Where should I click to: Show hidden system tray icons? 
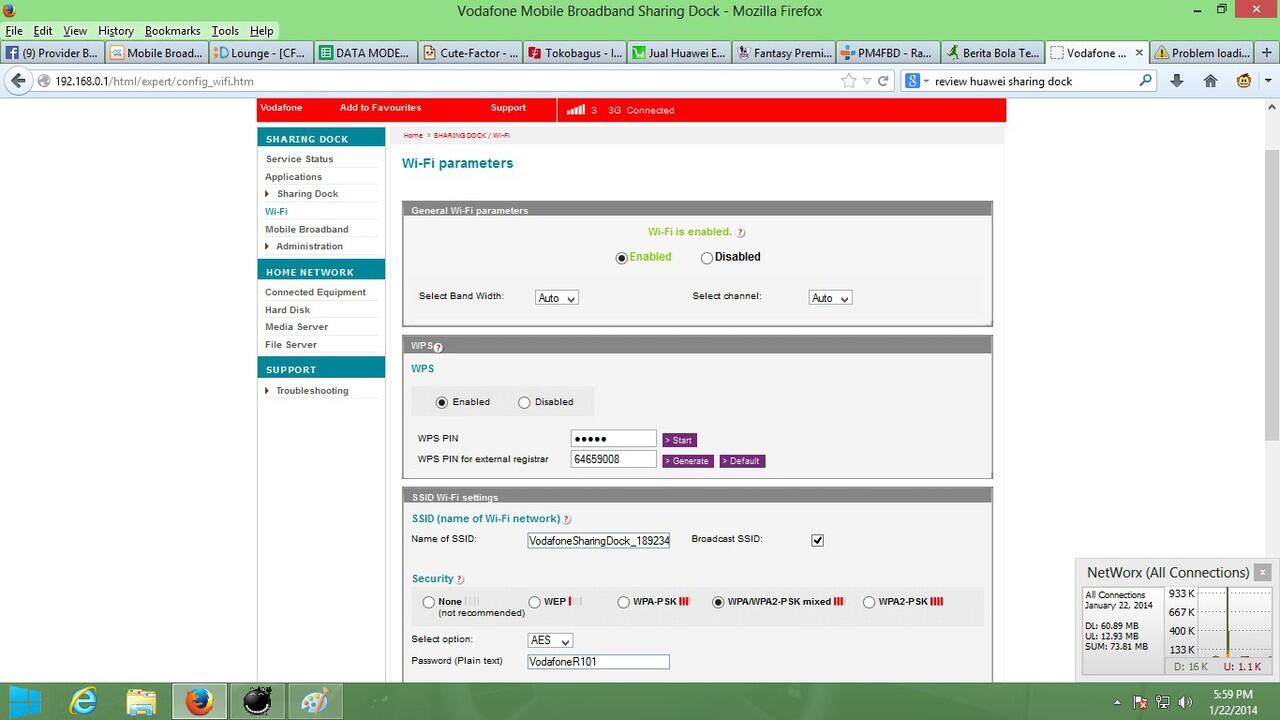(1118, 702)
